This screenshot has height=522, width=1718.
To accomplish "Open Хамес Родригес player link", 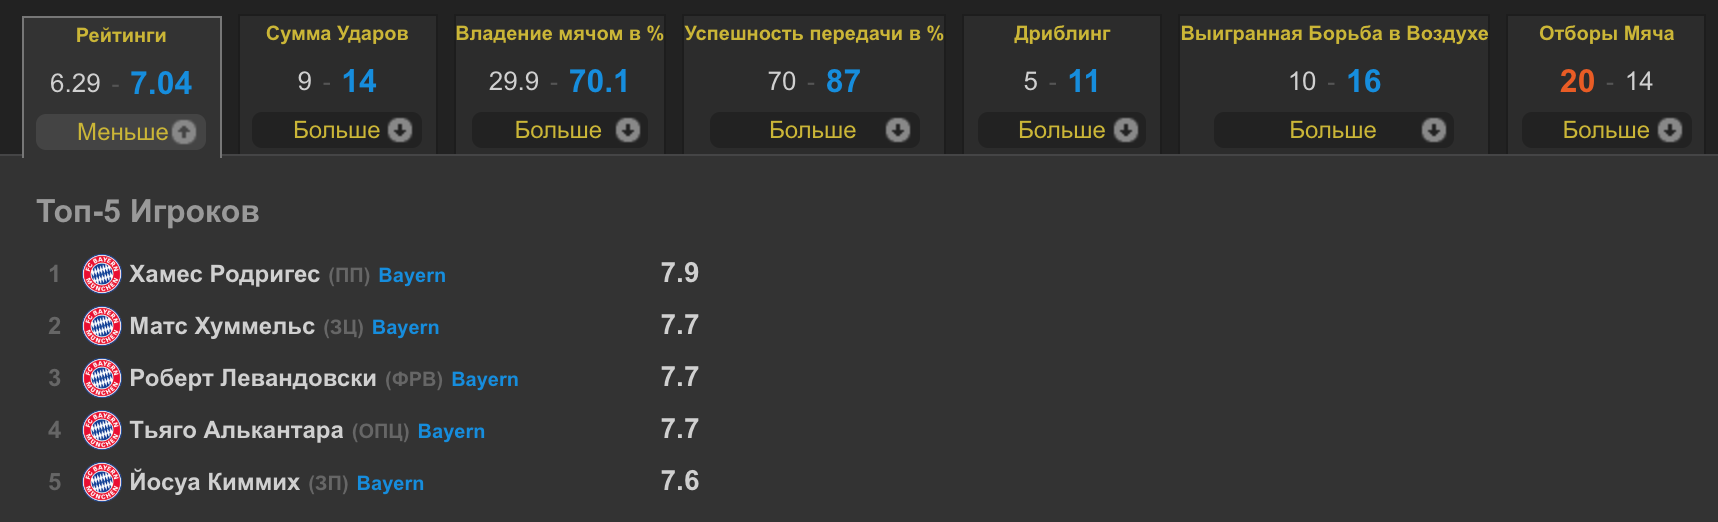I will pyautogui.click(x=224, y=274).
